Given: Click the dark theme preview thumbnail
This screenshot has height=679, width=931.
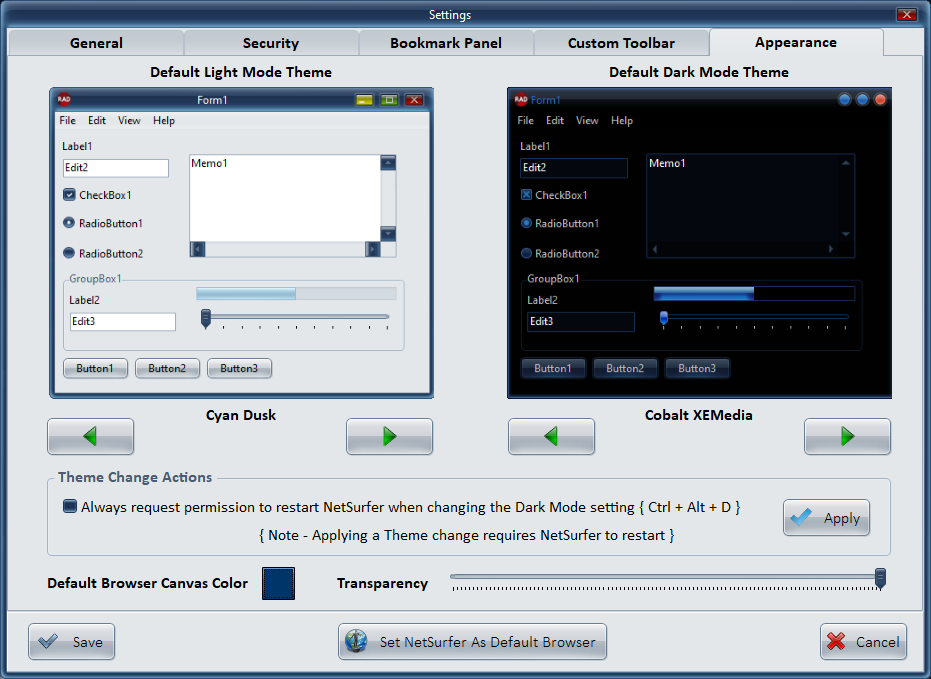Looking at the screenshot, I should 699,243.
